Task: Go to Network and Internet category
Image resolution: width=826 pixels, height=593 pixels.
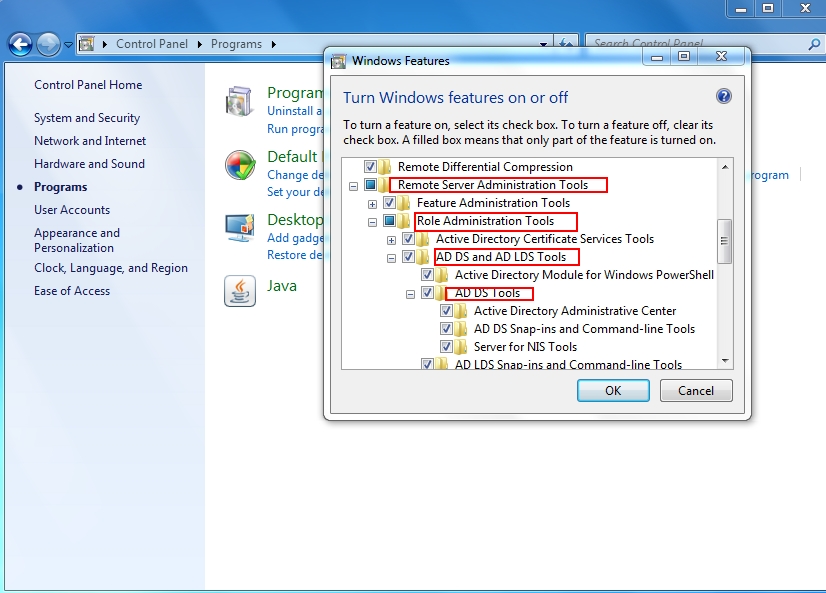Action: coord(90,141)
